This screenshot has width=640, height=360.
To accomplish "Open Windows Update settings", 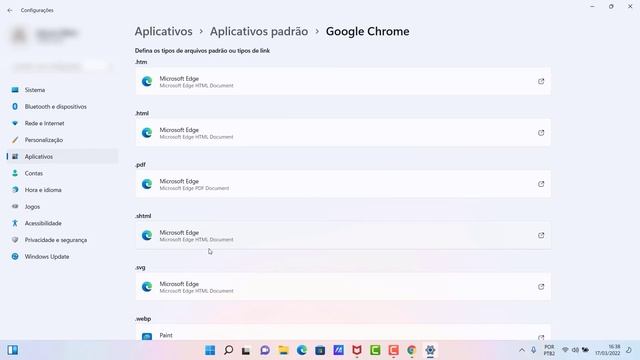I will coord(62,257).
